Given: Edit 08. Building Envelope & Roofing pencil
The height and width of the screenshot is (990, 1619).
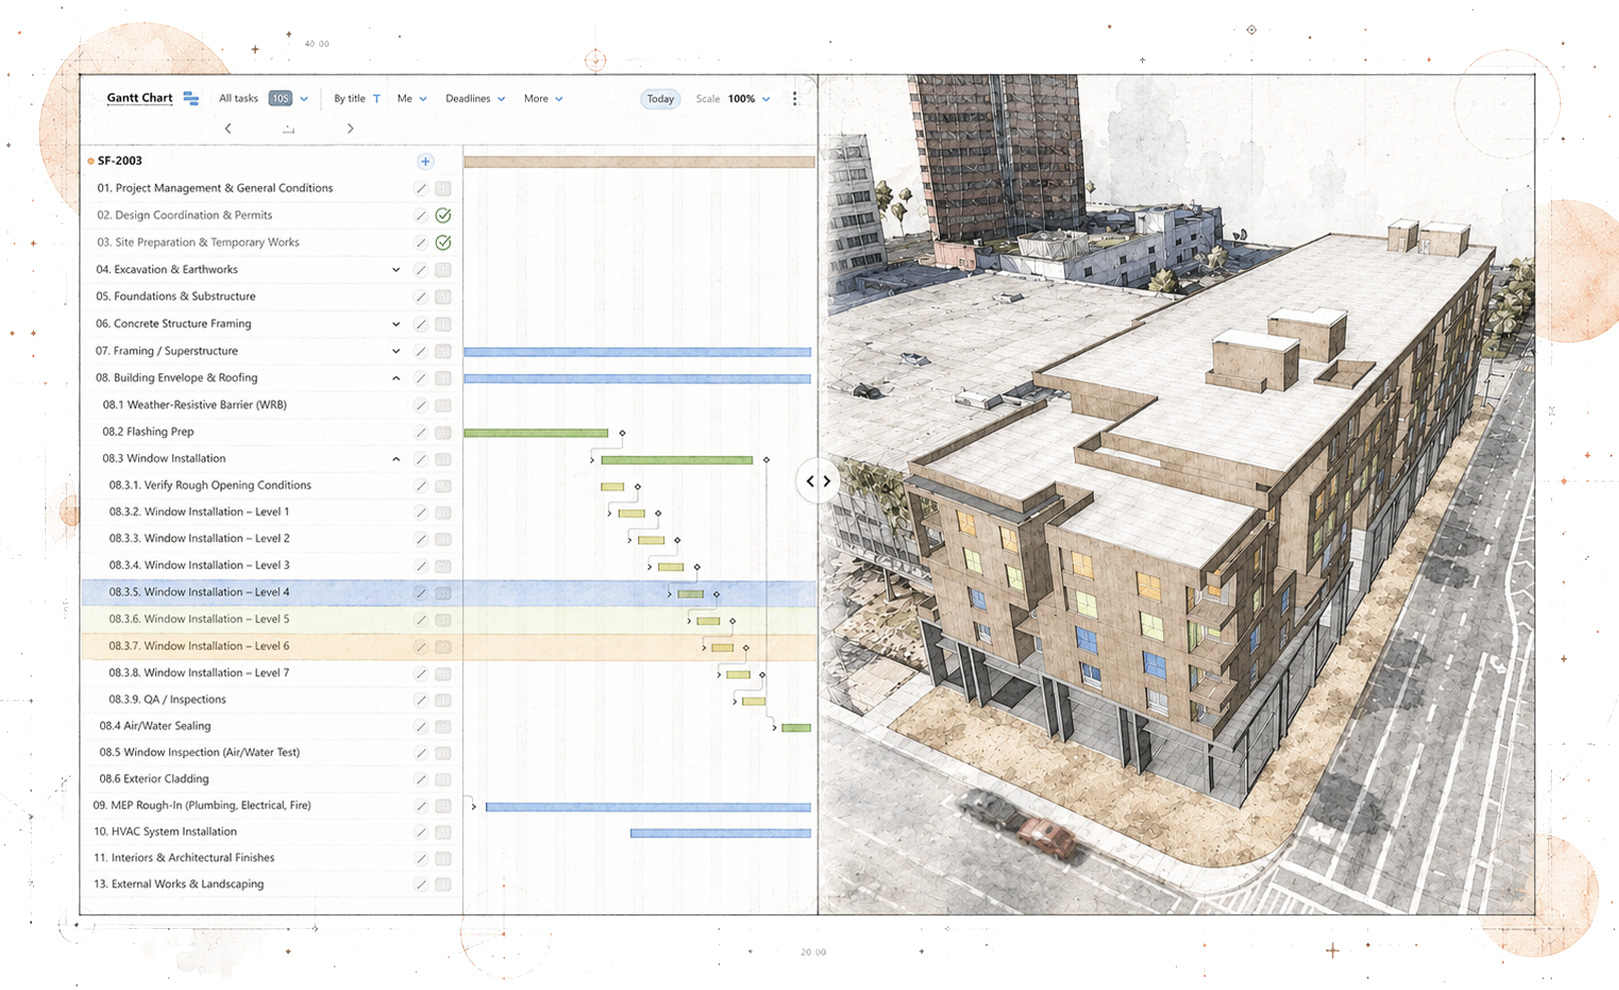Looking at the screenshot, I should (x=421, y=378).
